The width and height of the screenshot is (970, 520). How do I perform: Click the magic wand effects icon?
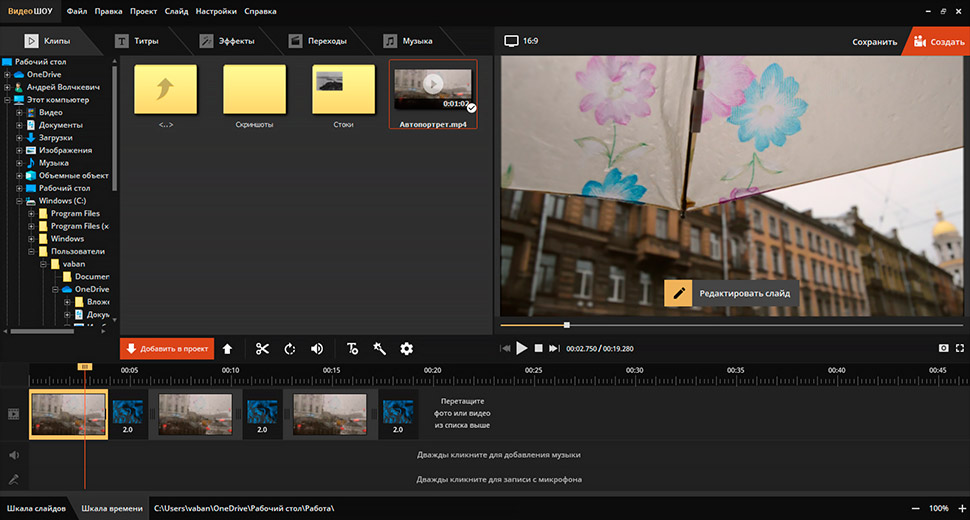coord(379,349)
